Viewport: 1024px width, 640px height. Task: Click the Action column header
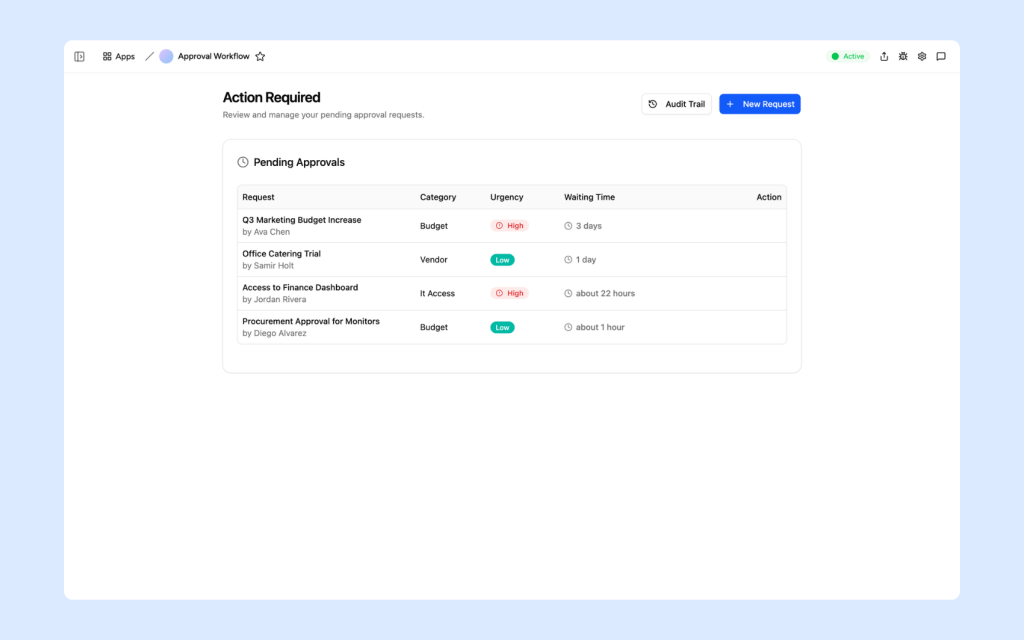(x=769, y=197)
